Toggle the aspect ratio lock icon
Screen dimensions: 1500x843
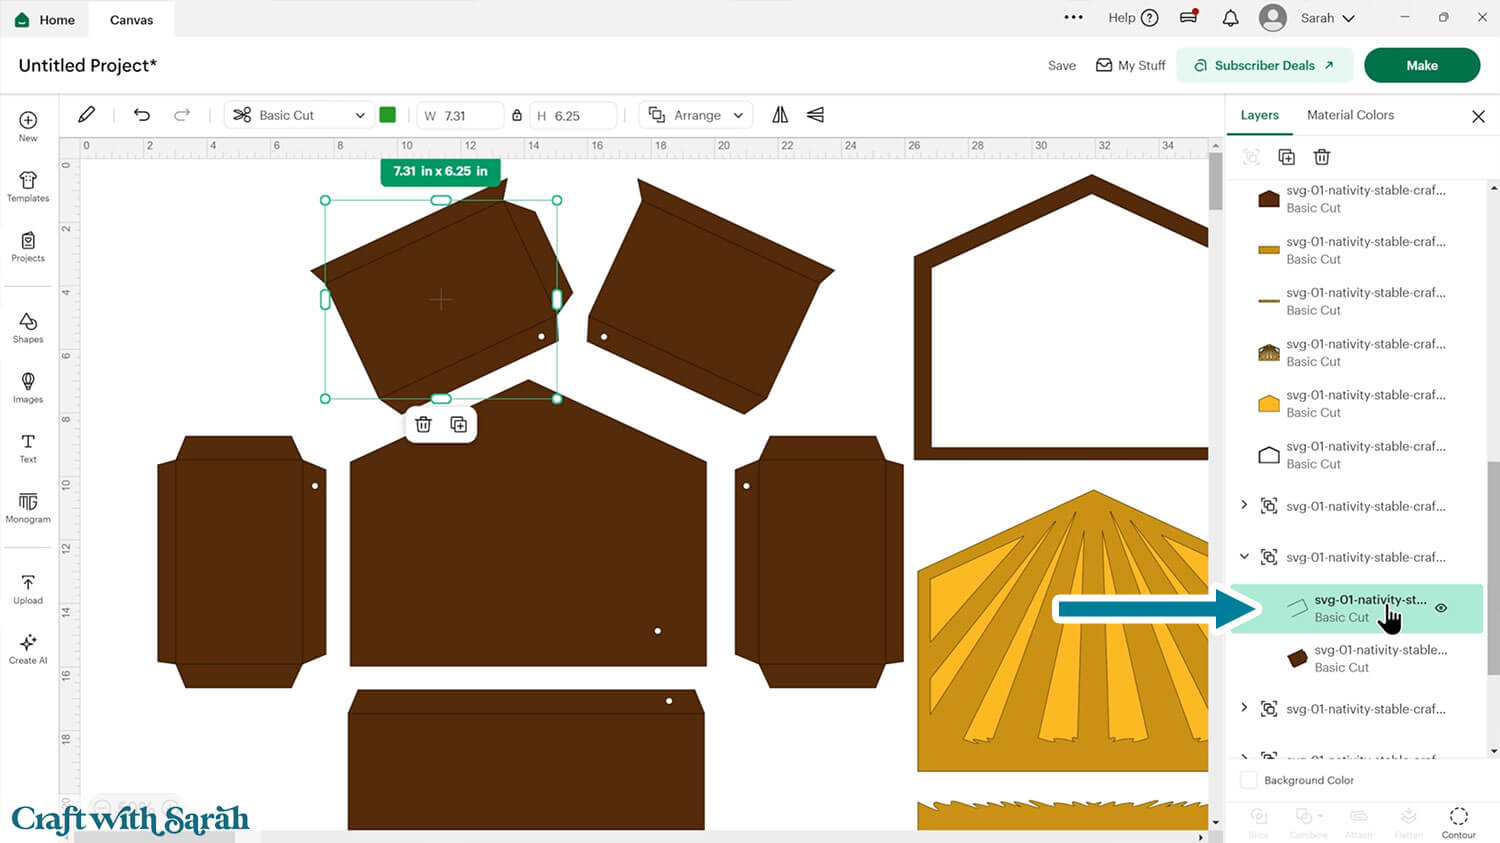point(517,115)
